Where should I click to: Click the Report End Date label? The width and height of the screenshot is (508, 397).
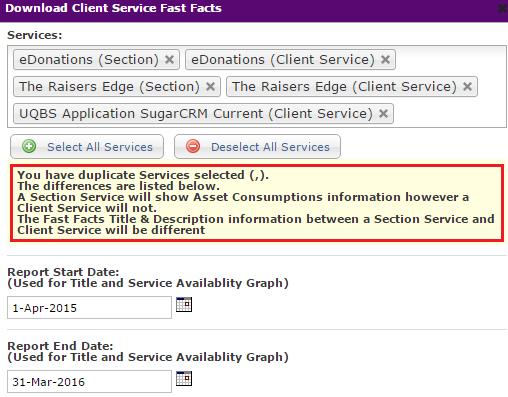coord(60,346)
